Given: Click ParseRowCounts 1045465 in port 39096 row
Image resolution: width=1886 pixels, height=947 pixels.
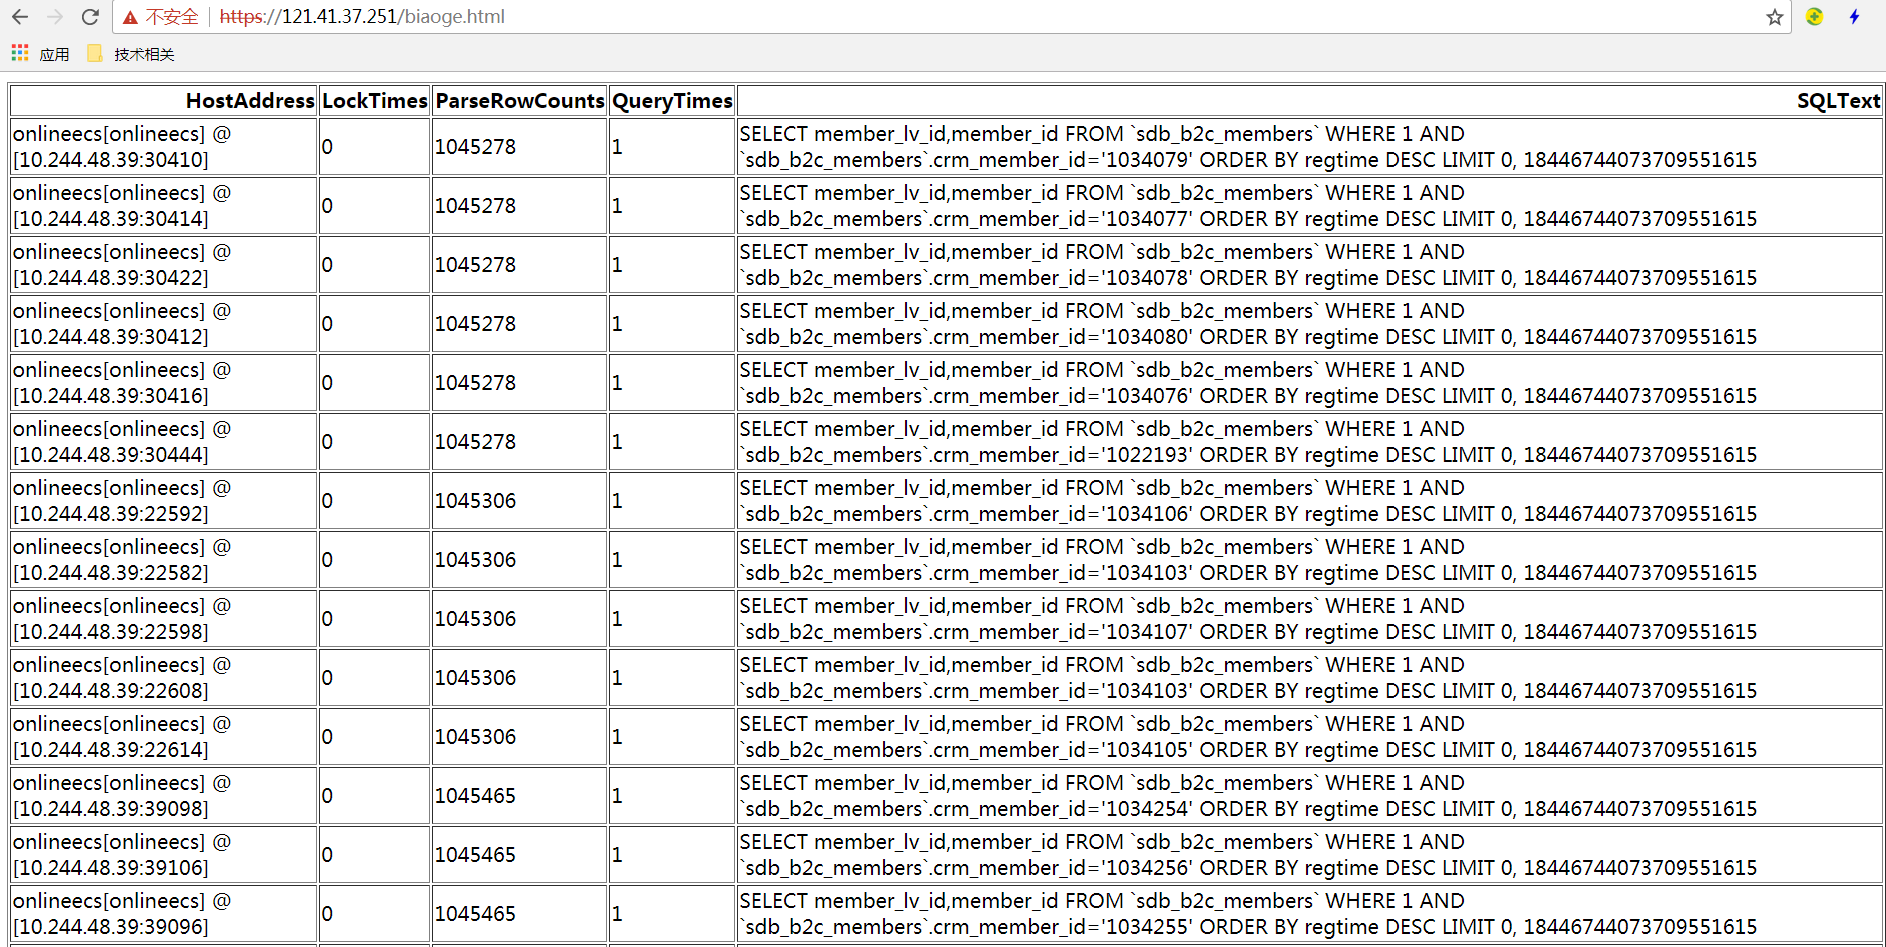Looking at the screenshot, I should (x=520, y=914).
